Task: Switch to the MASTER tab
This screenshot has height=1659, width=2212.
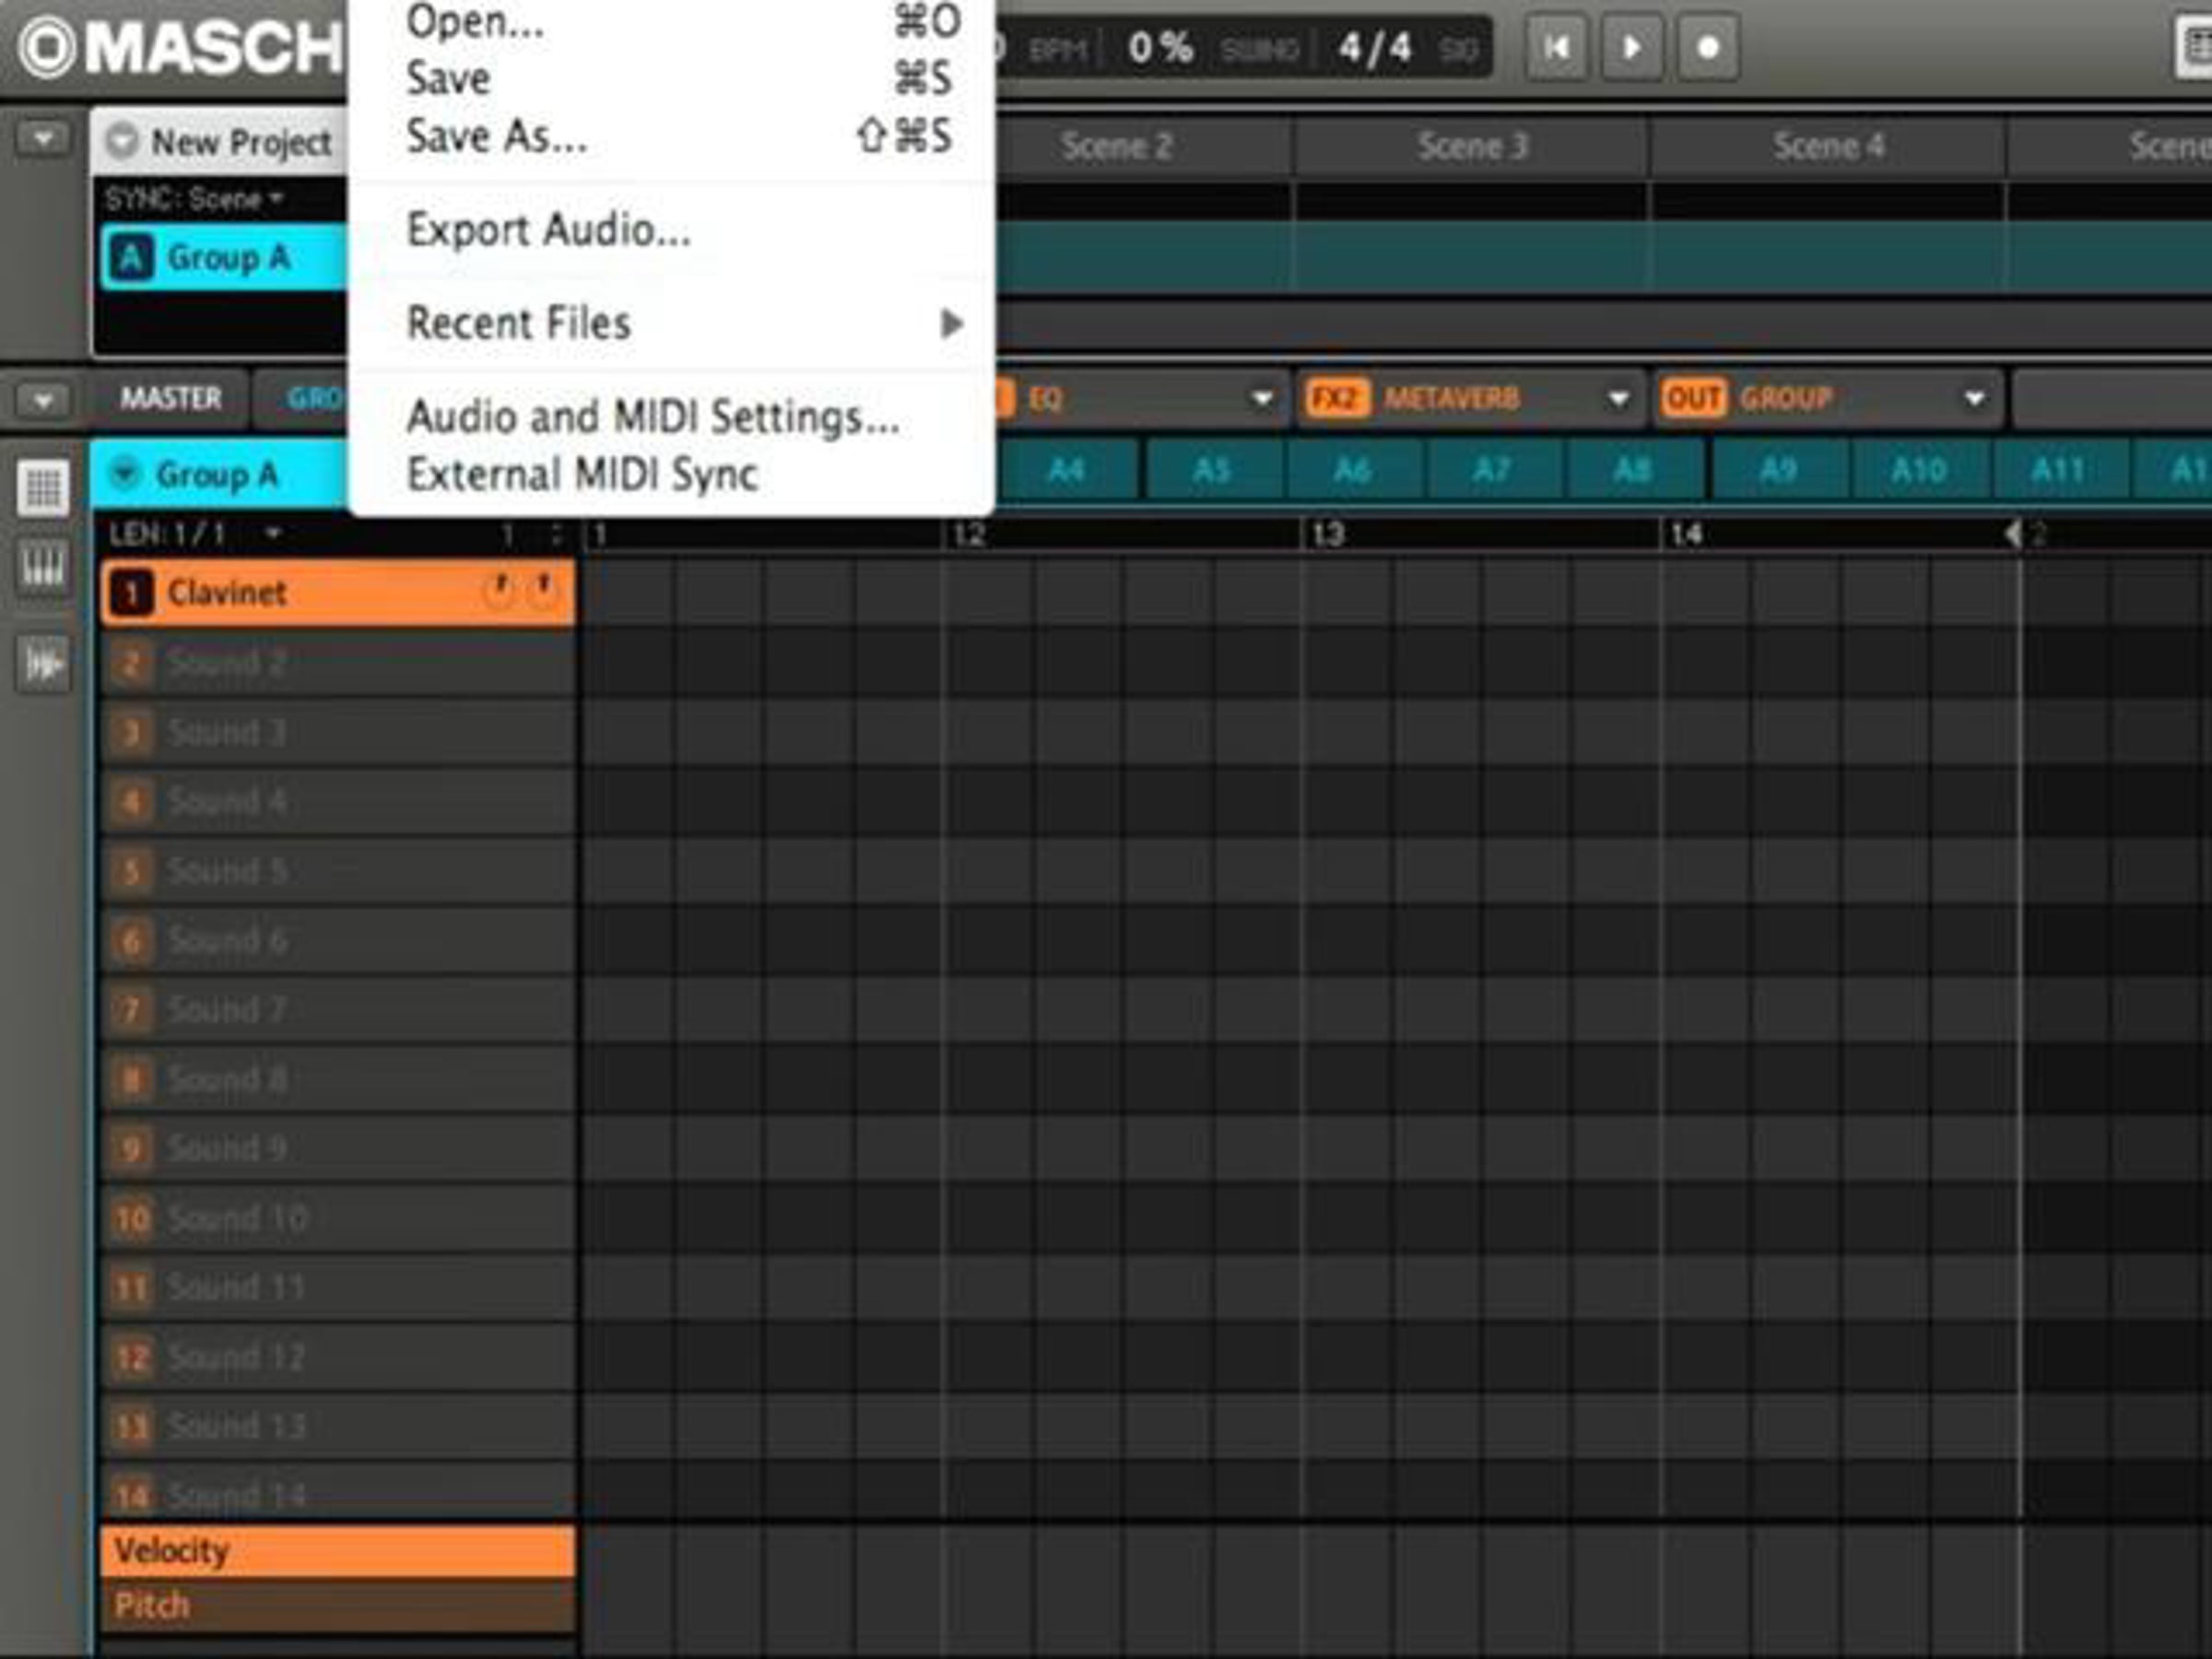Action: [x=171, y=399]
